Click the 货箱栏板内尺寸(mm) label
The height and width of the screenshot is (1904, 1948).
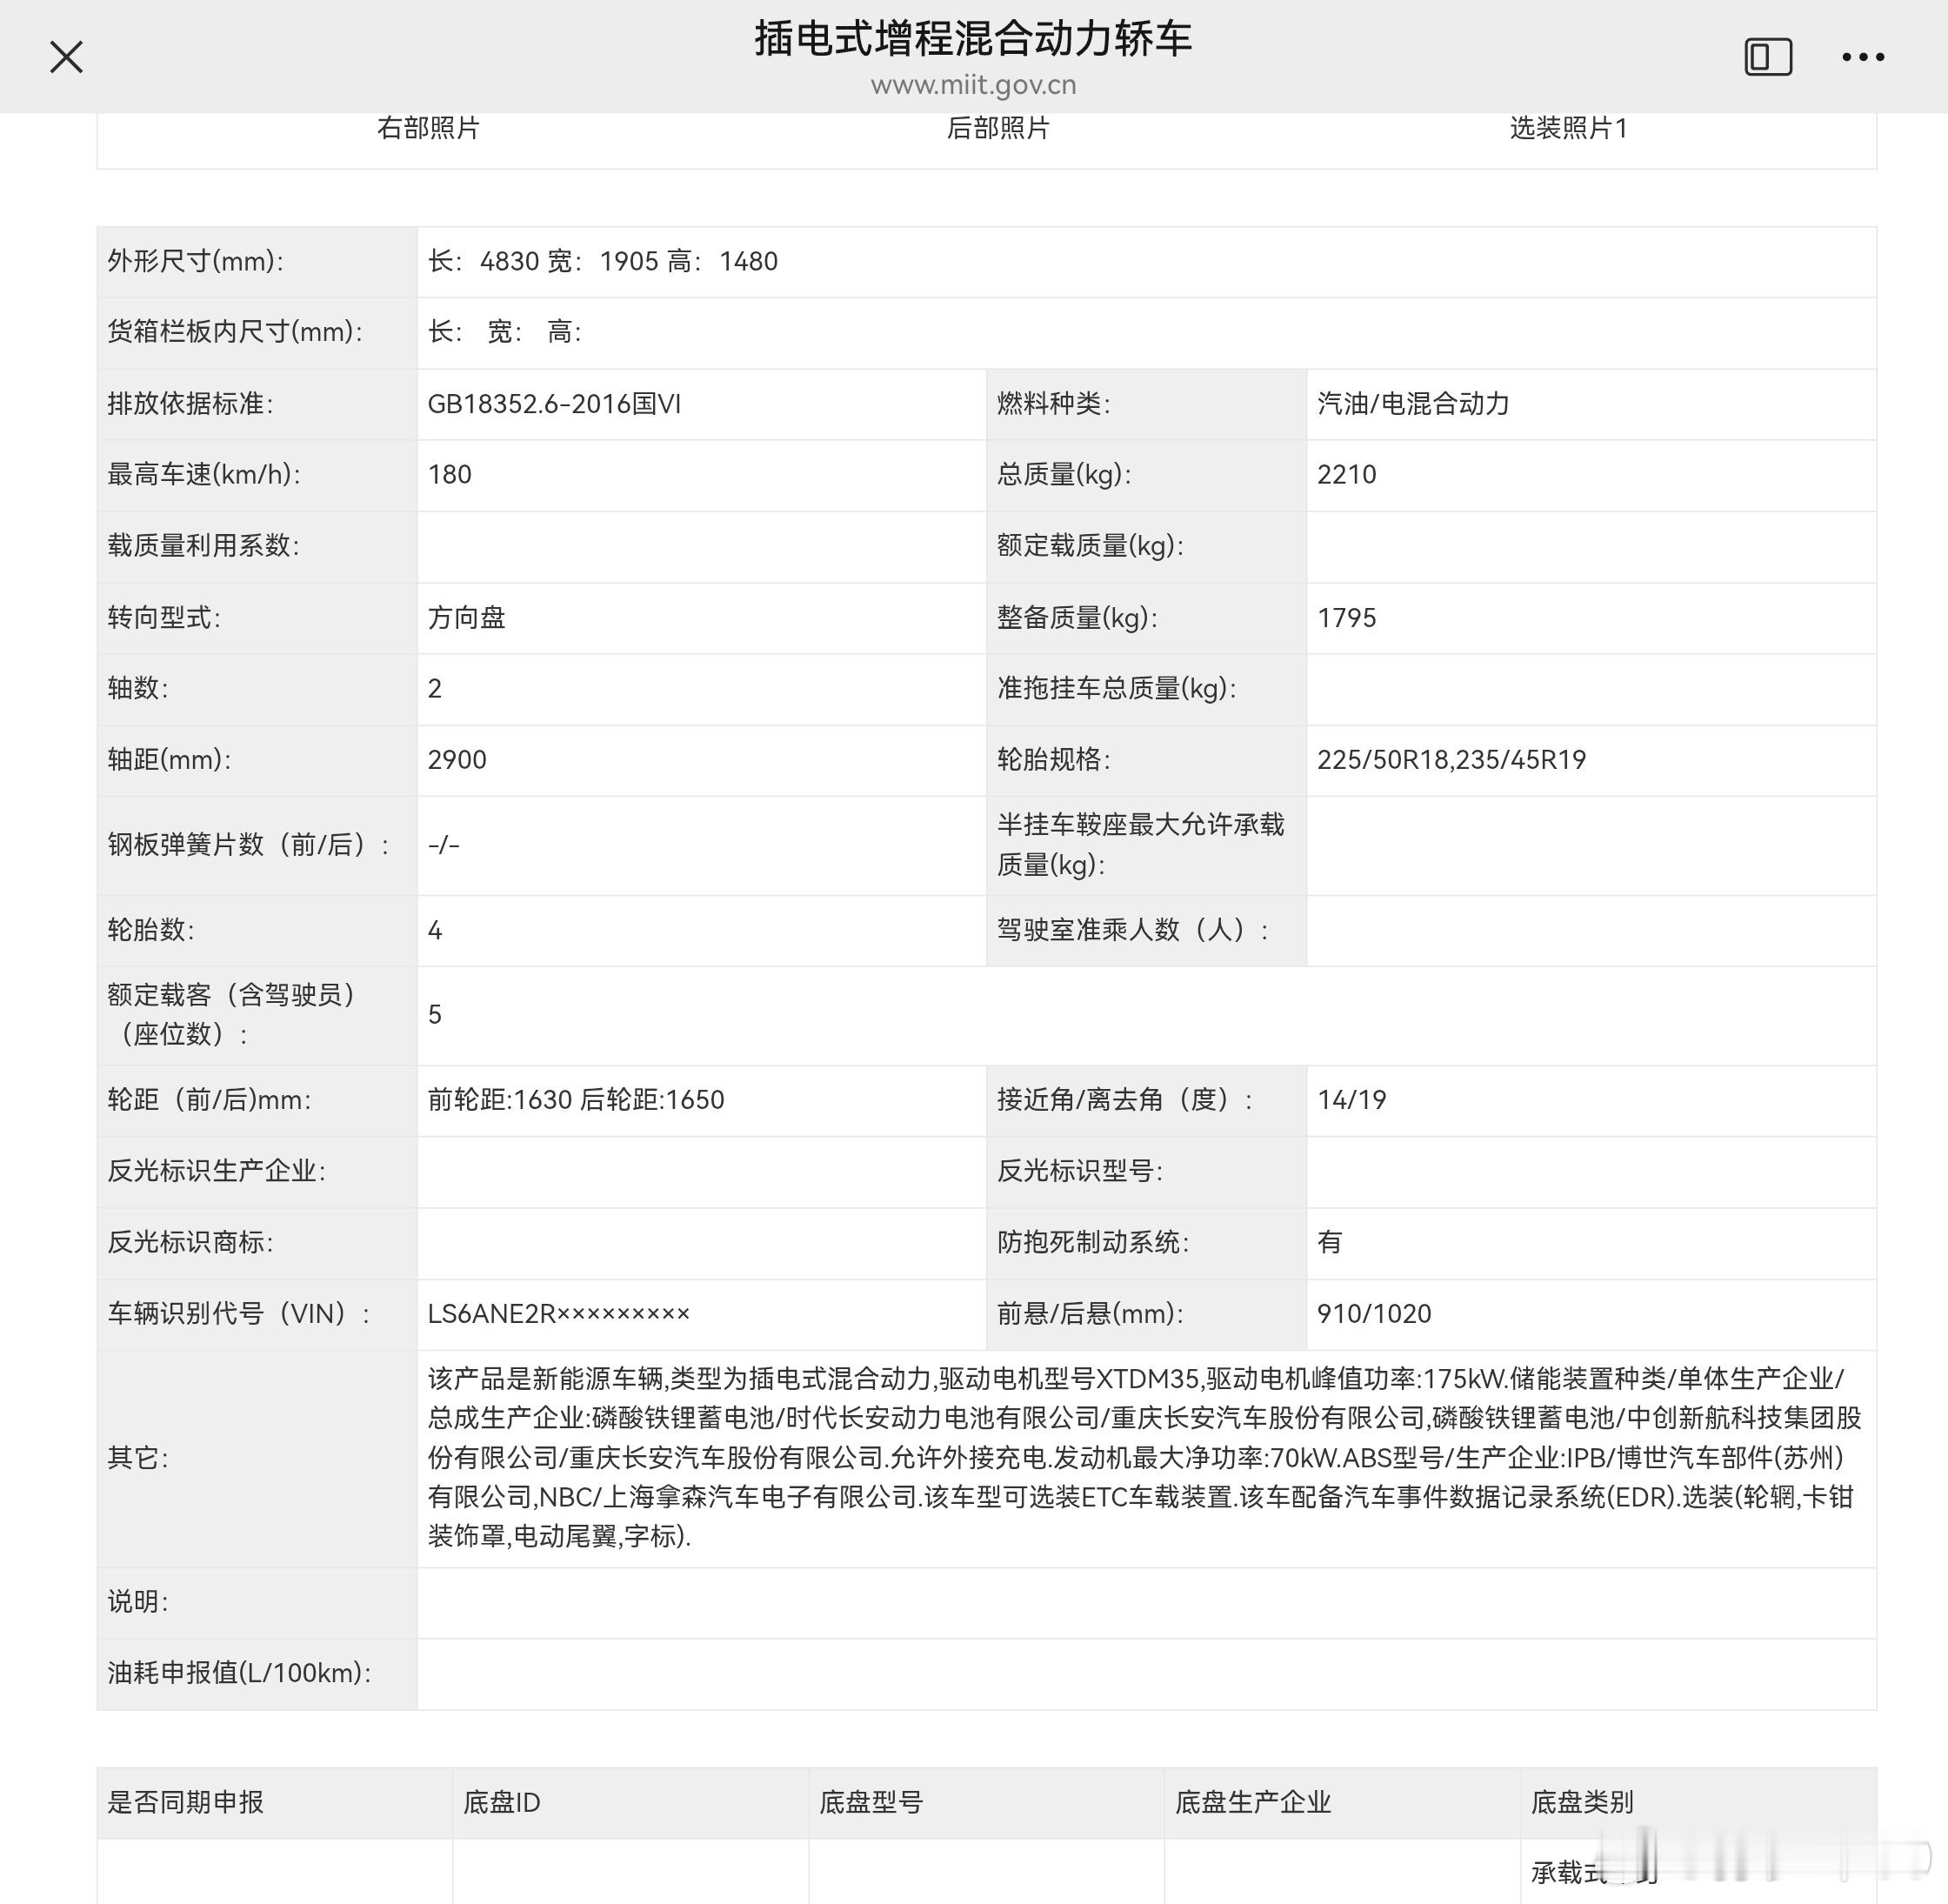click(235, 332)
